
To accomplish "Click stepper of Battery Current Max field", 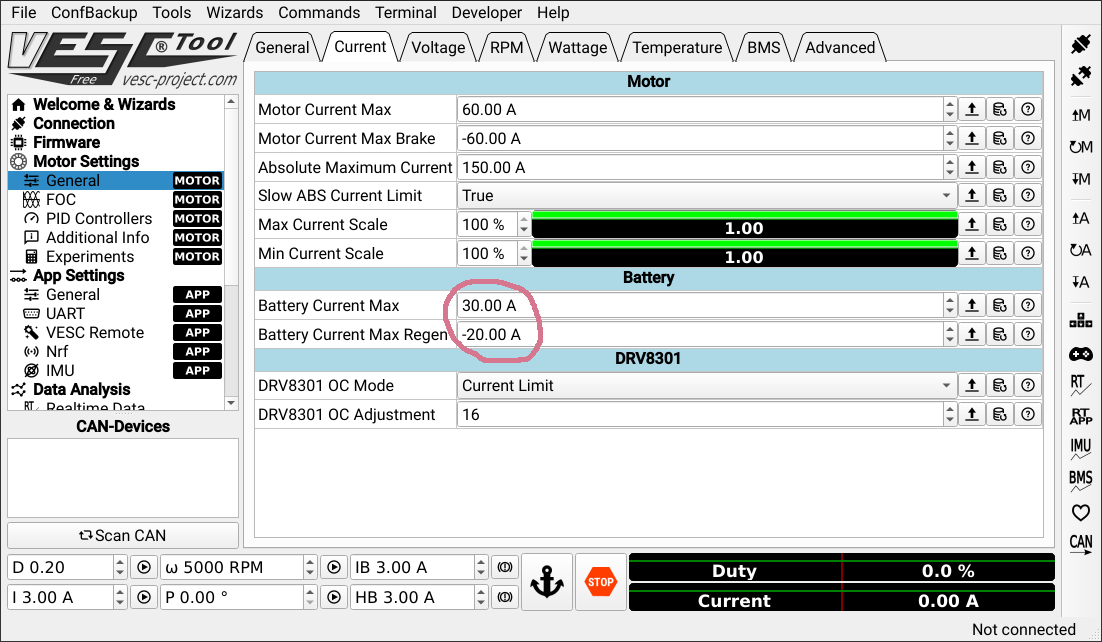I will [949, 305].
